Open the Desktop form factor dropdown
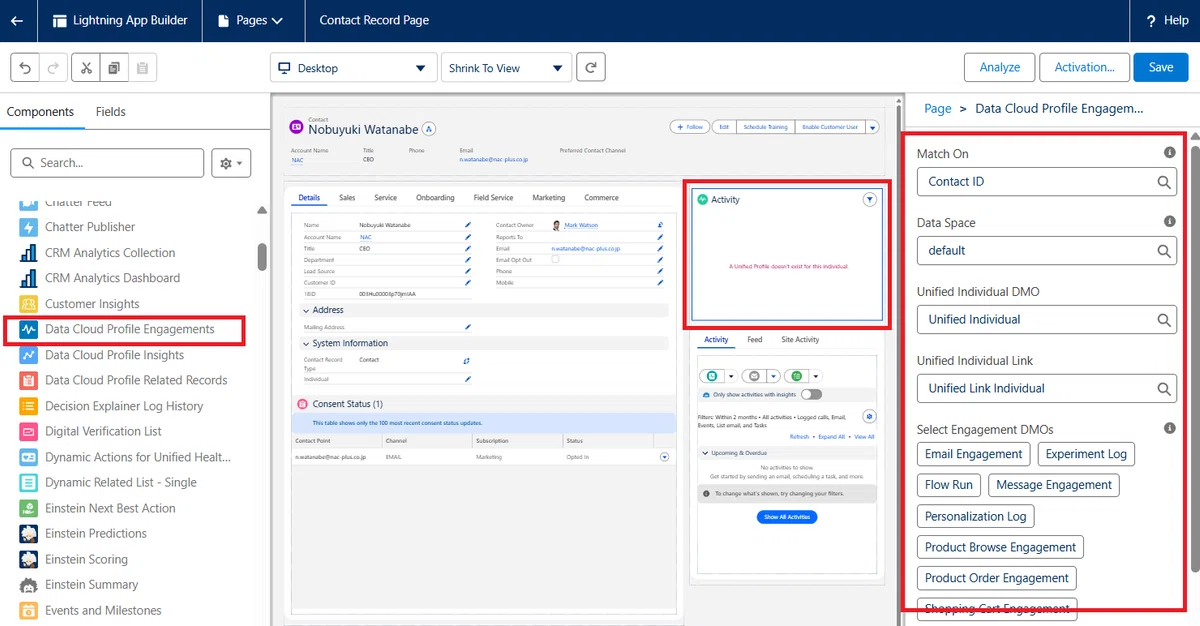 [354, 68]
